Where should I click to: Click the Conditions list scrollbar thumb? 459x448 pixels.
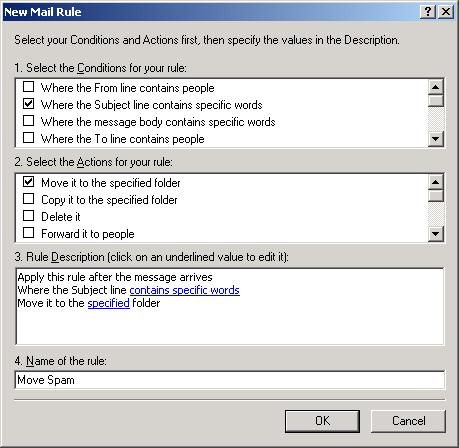[436, 101]
